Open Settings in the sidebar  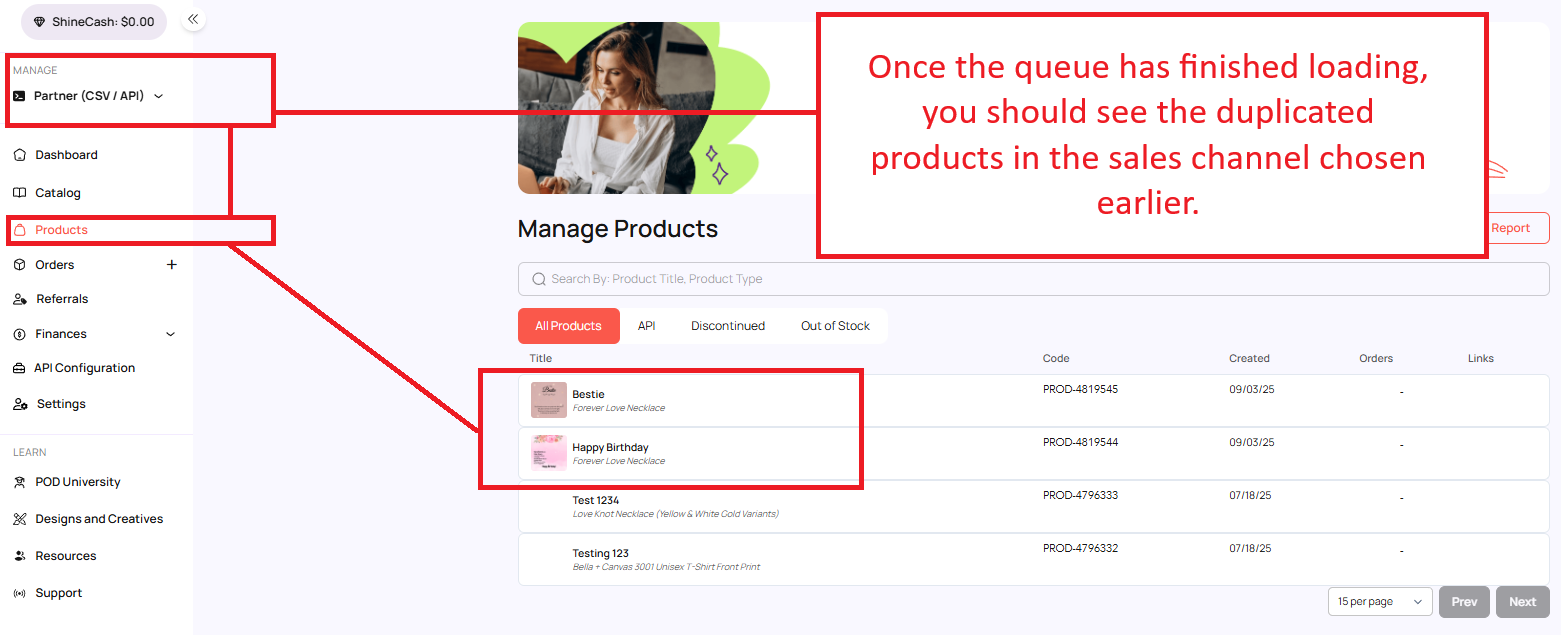pos(61,404)
